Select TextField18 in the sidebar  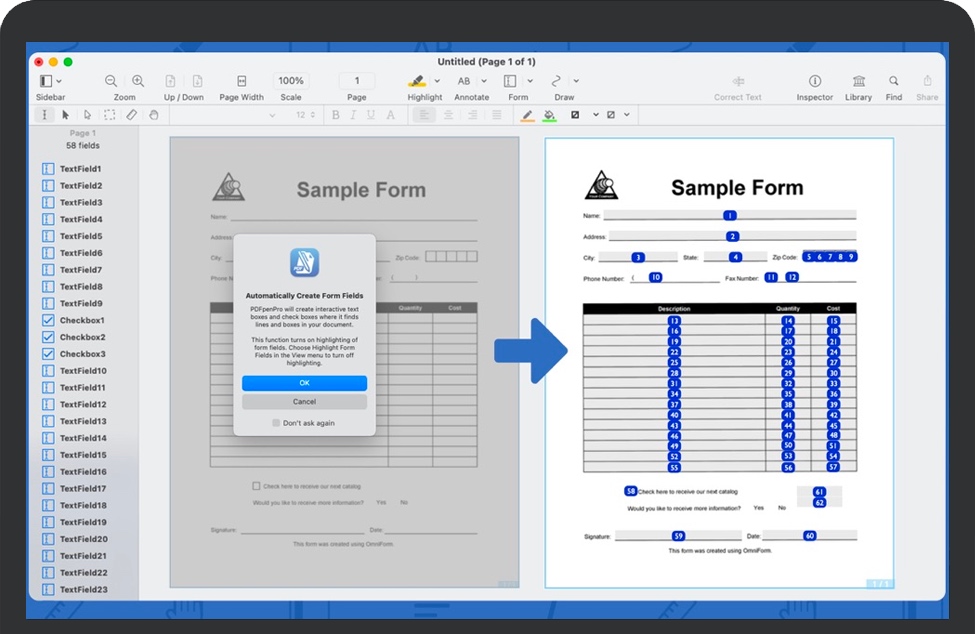click(x=74, y=505)
